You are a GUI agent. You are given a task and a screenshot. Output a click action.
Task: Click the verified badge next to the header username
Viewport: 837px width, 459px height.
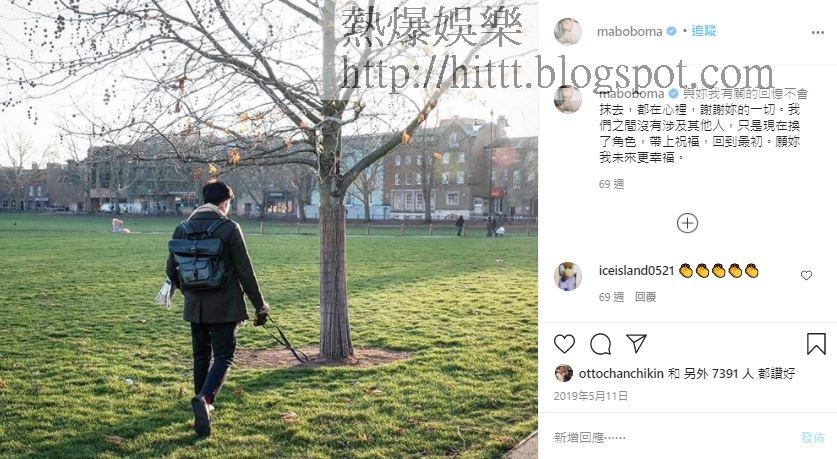point(672,31)
